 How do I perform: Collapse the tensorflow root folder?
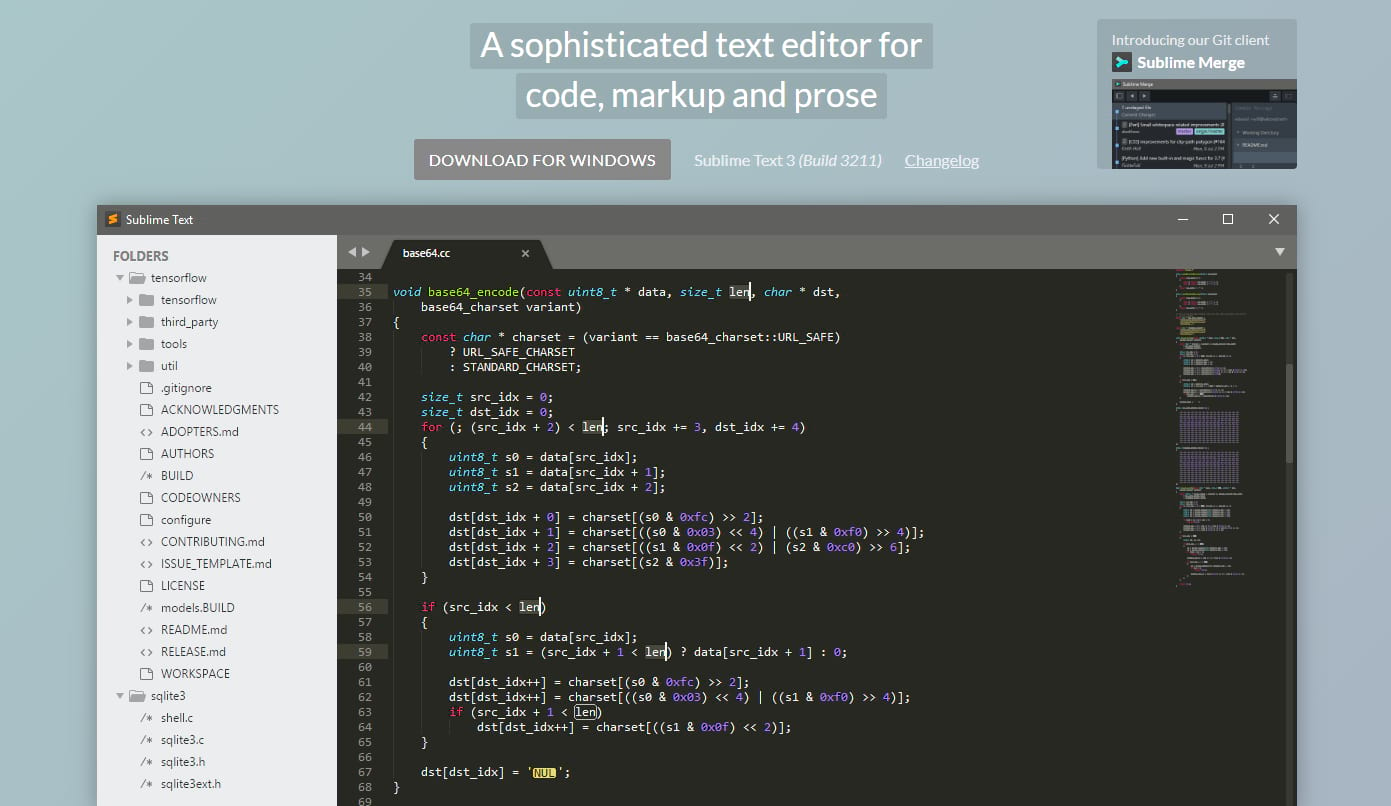click(x=120, y=277)
